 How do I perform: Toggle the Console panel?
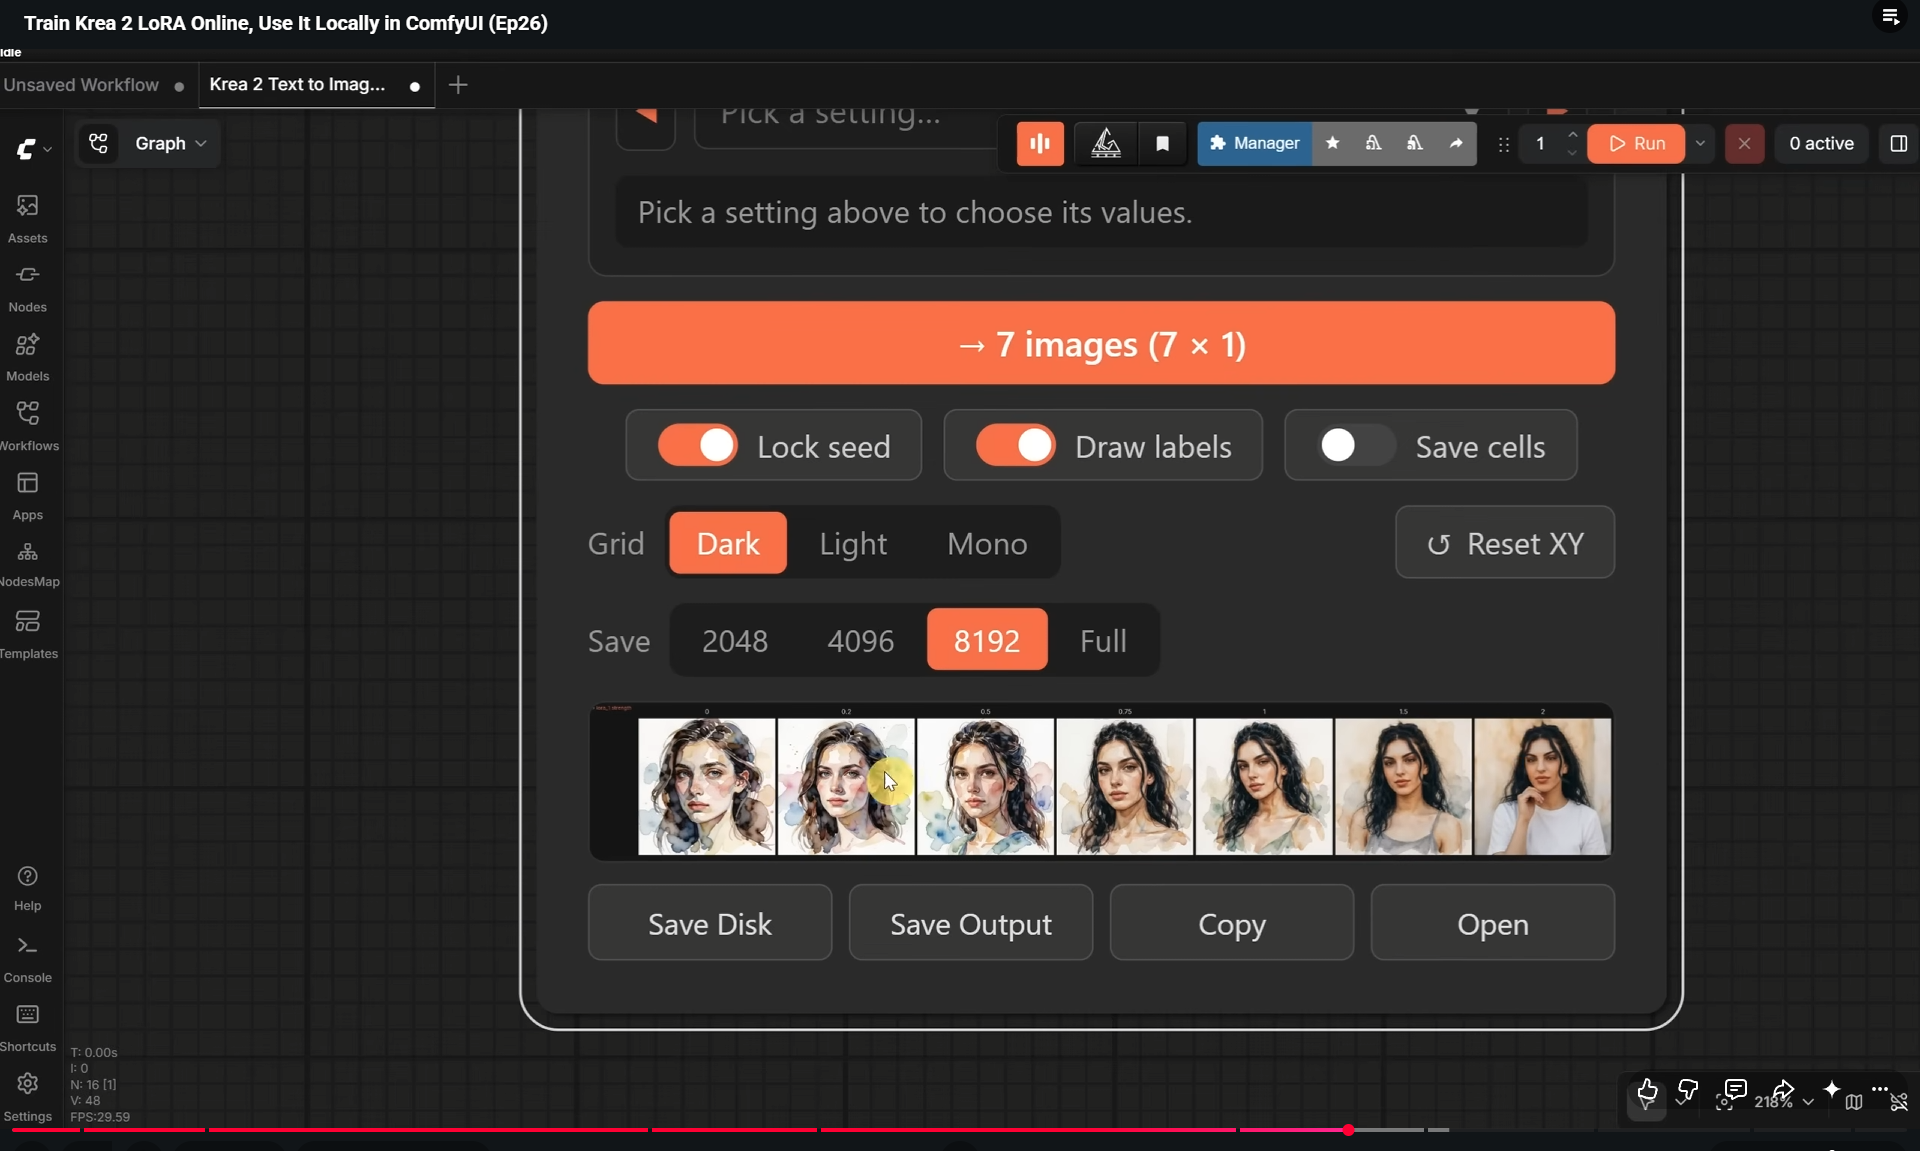(28, 958)
